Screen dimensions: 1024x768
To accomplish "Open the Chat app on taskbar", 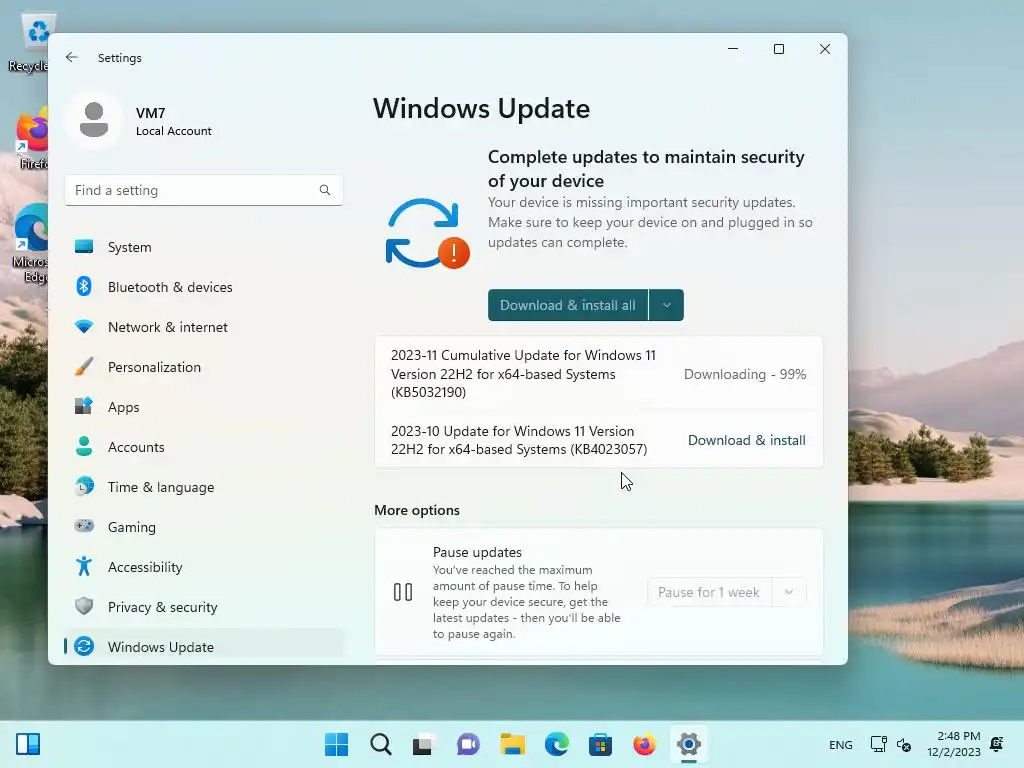I will (x=468, y=744).
